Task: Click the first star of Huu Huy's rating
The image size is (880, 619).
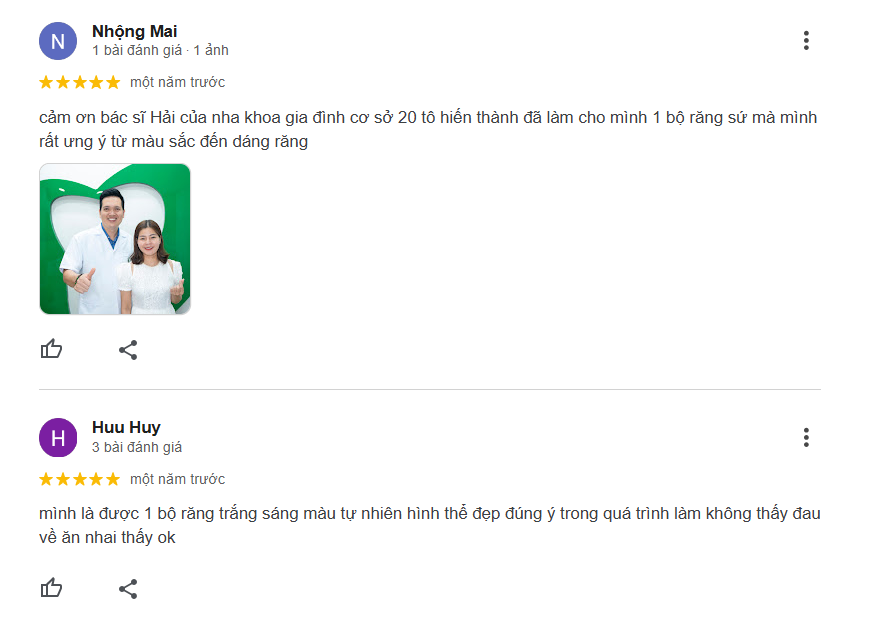Action: 46,479
